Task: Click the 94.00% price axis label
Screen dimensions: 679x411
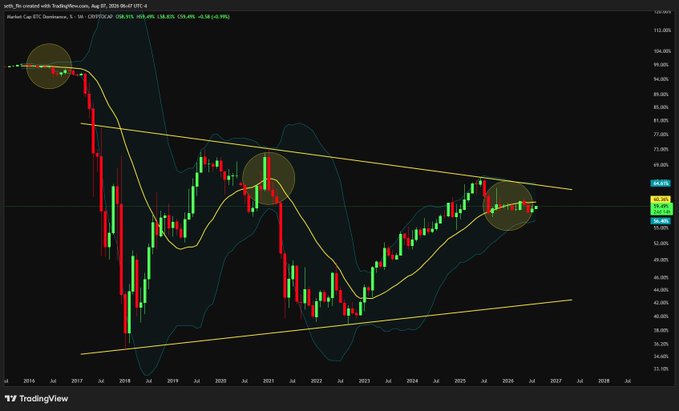Action: coord(663,79)
